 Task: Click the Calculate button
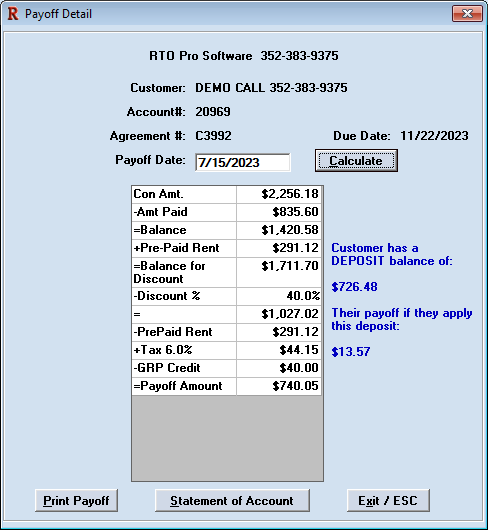click(356, 161)
